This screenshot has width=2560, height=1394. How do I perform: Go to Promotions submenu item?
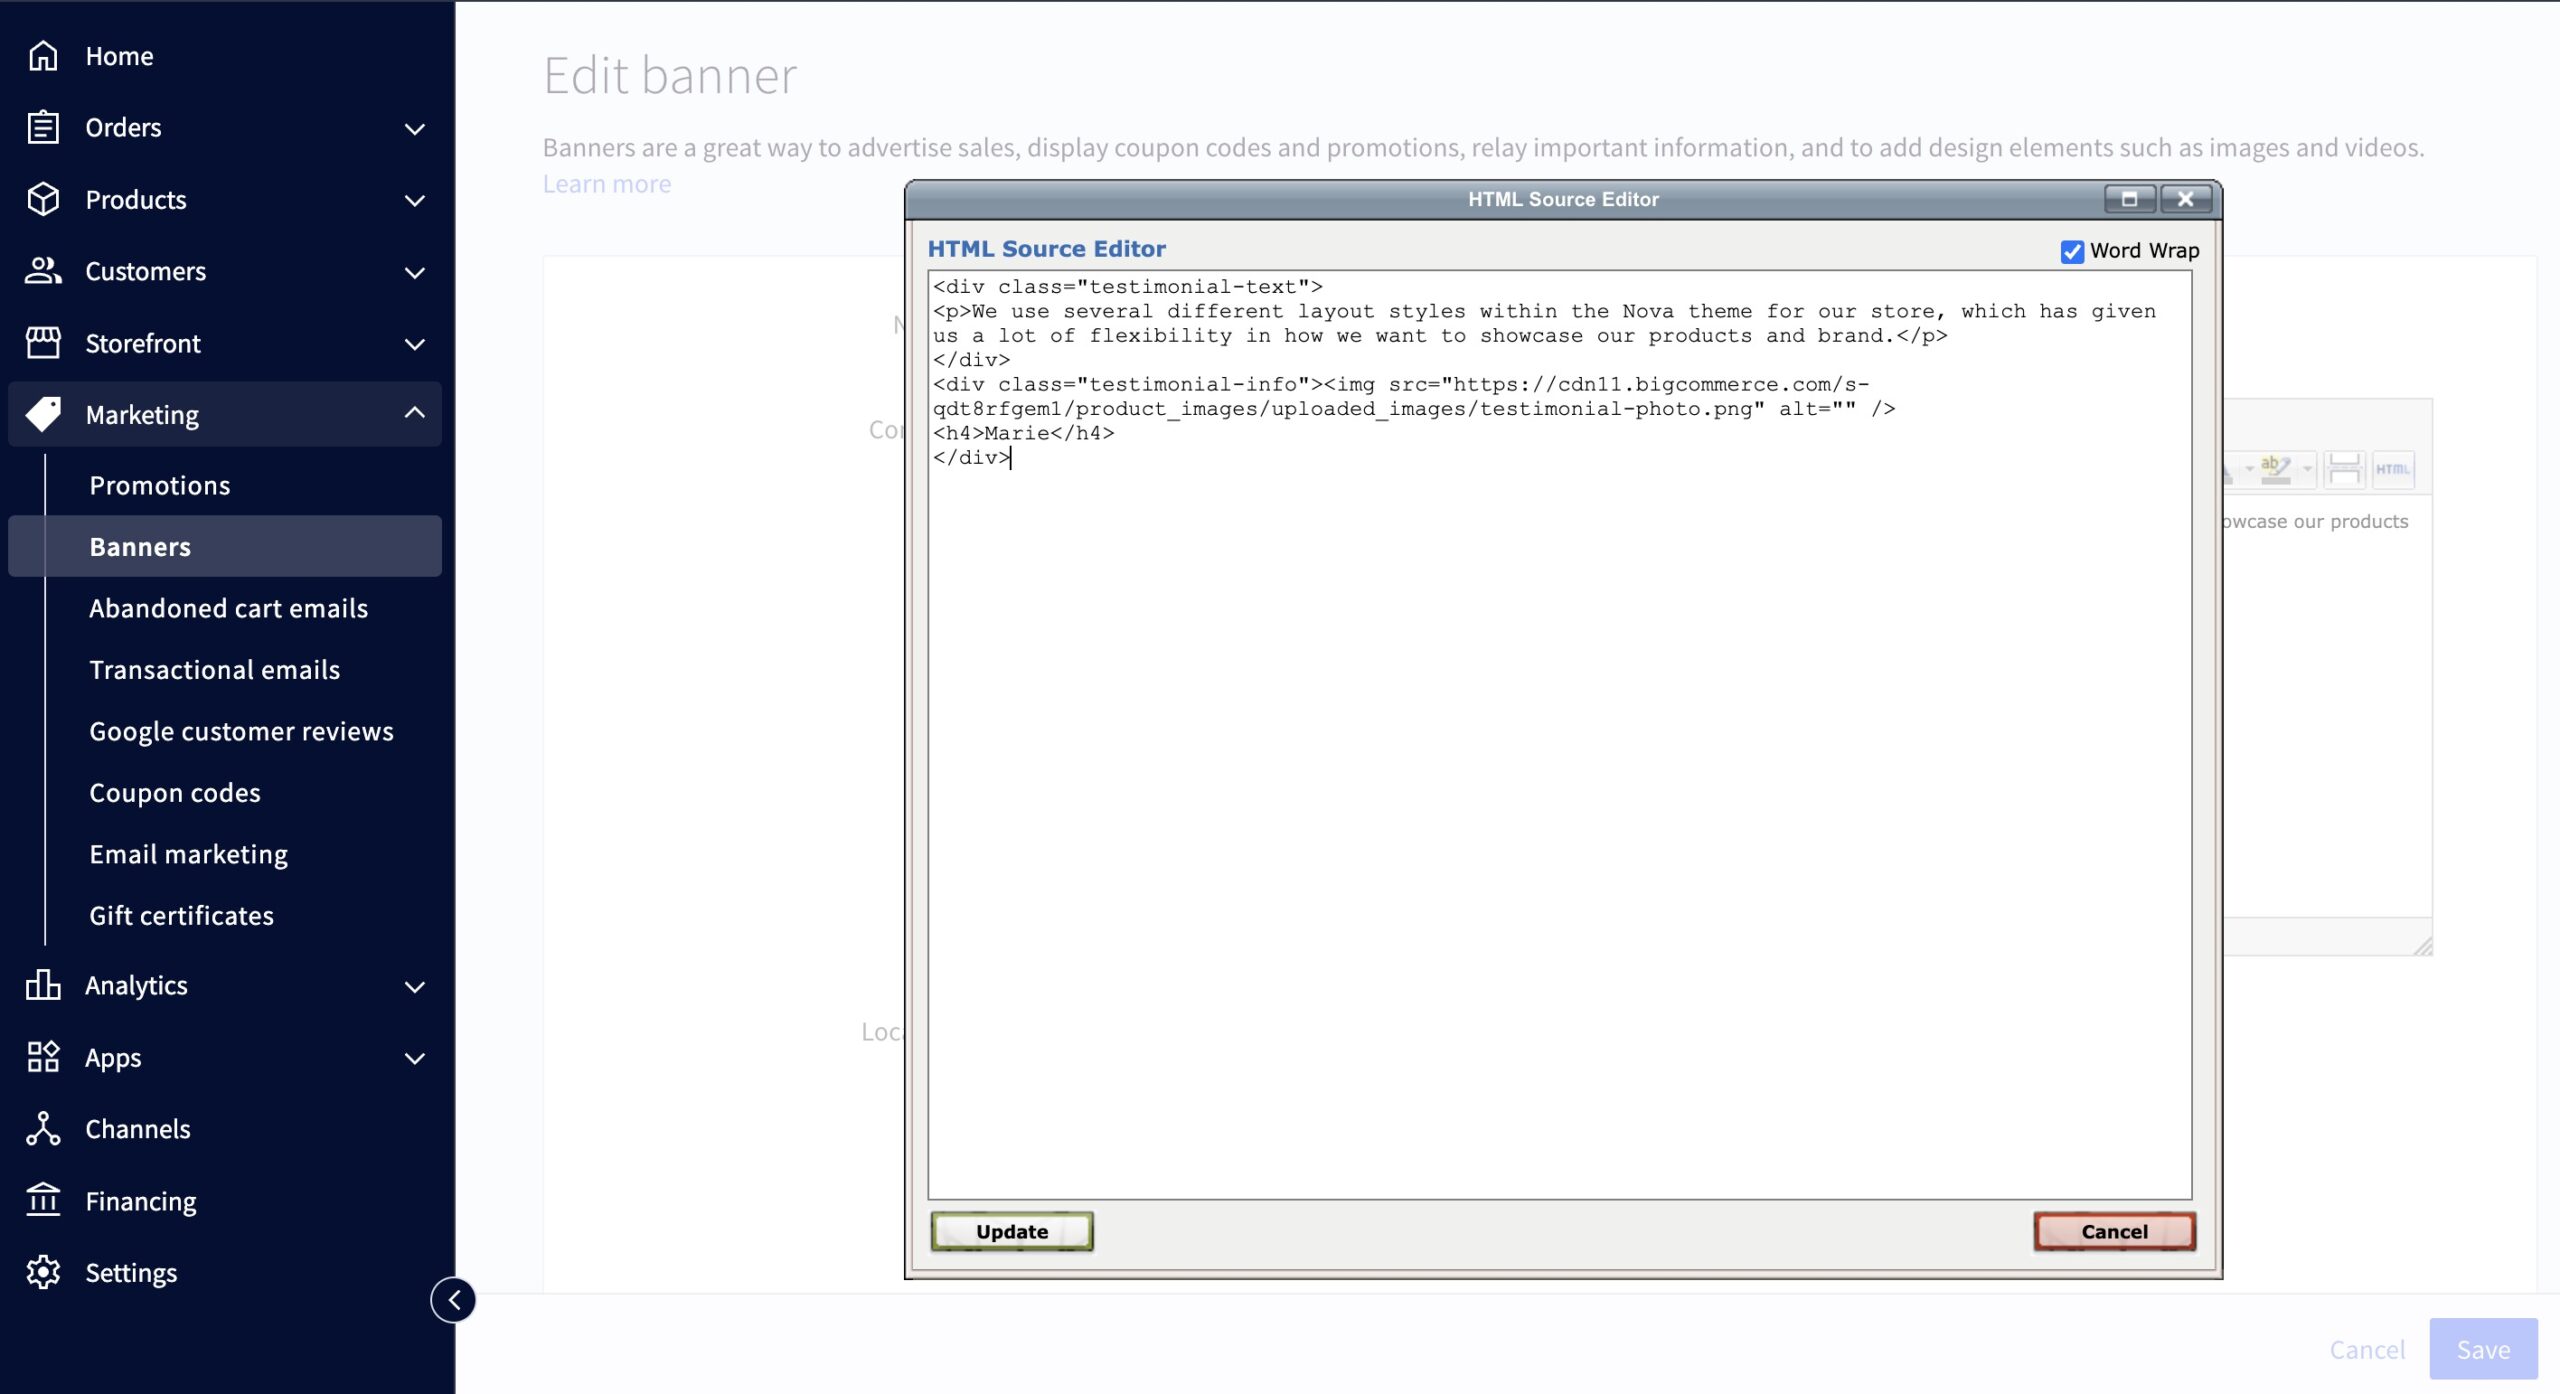coord(160,485)
